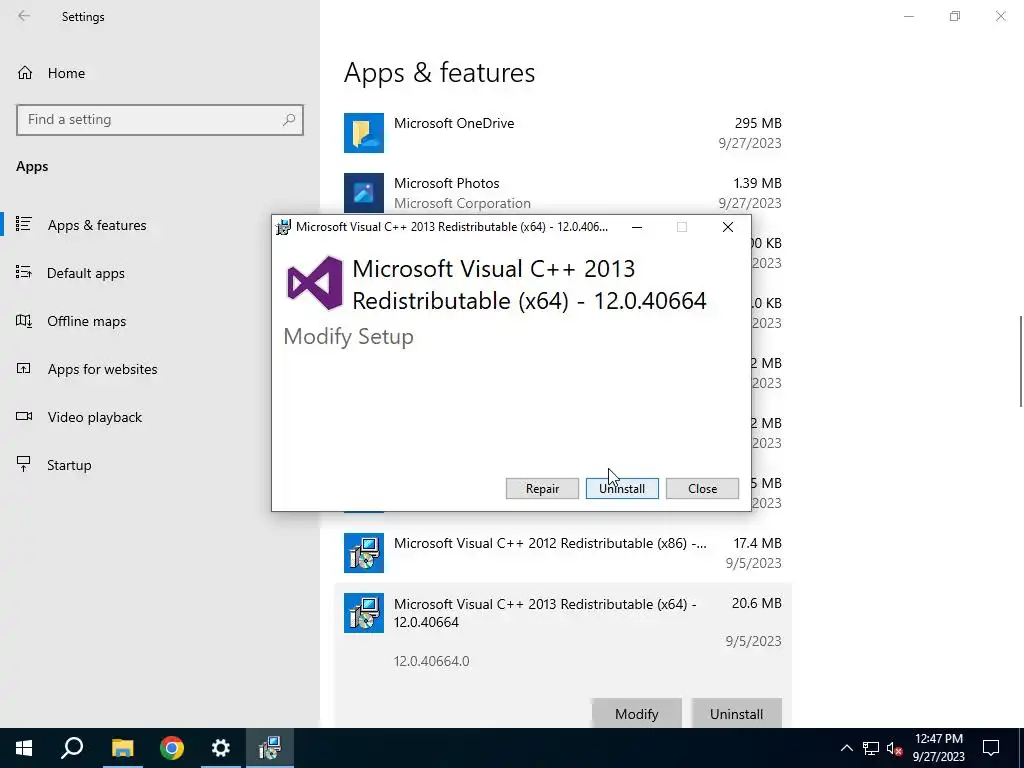Select Visual C++ 2012 Redistributable (x86) entry
Viewport: 1024px width, 768px height.
click(563, 552)
